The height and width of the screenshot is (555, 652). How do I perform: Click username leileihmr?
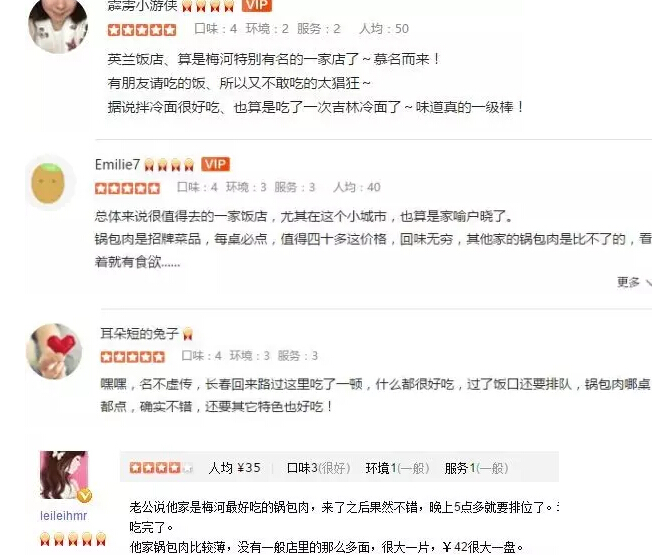point(64,516)
